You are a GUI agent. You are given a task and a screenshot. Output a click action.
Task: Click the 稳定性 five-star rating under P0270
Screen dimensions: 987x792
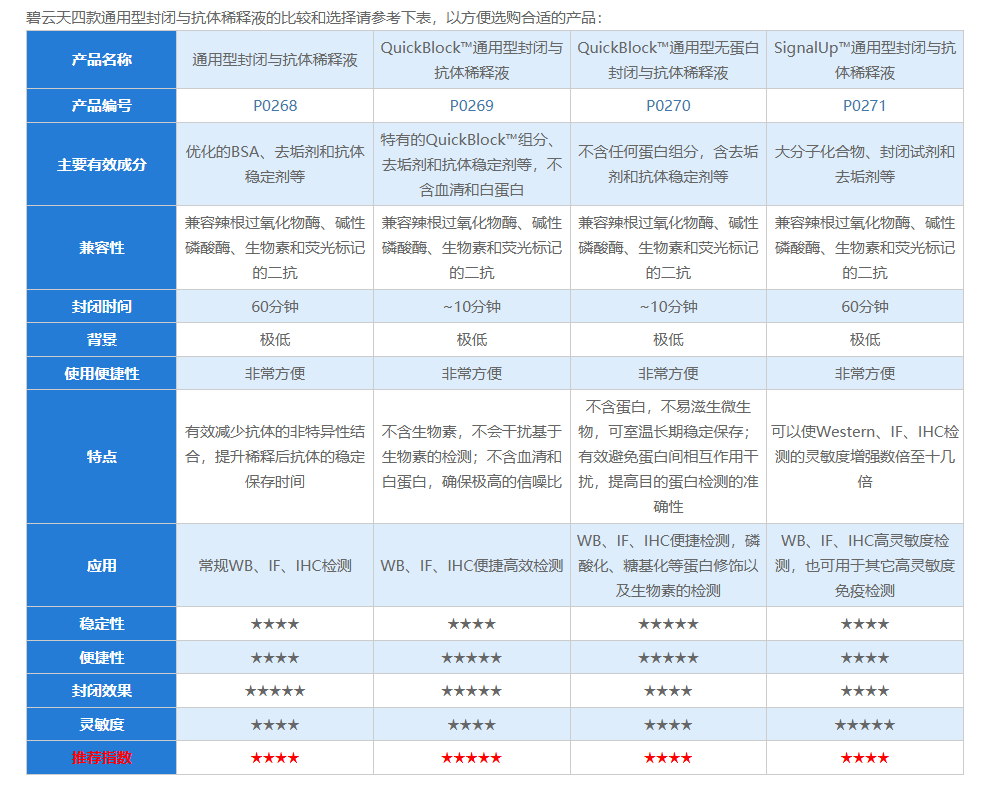point(666,623)
